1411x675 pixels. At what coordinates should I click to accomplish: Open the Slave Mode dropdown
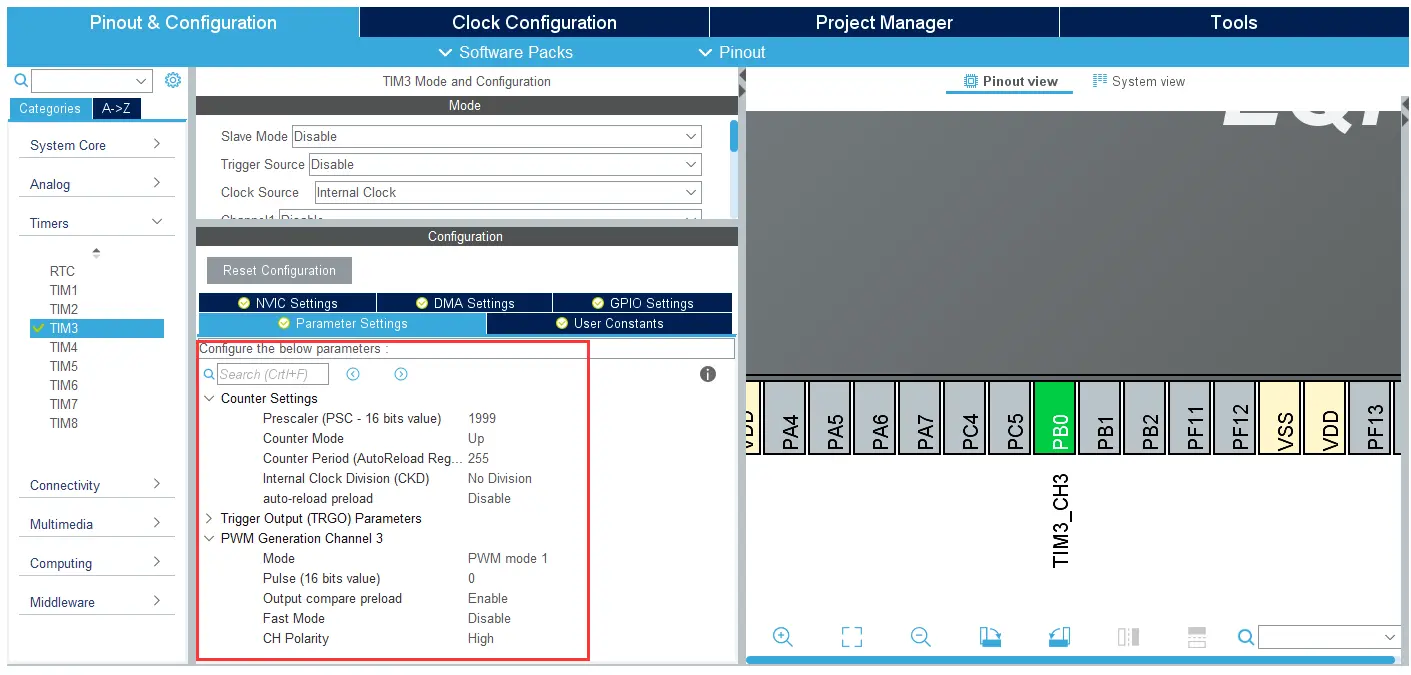click(x=496, y=137)
